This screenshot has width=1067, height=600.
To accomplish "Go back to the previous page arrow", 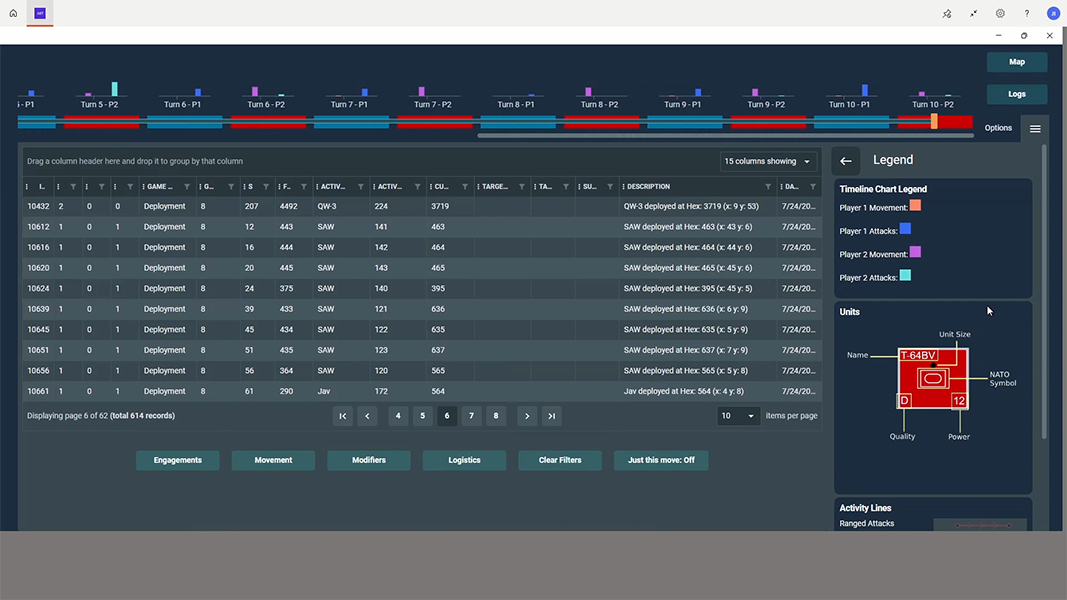I will click(368, 416).
